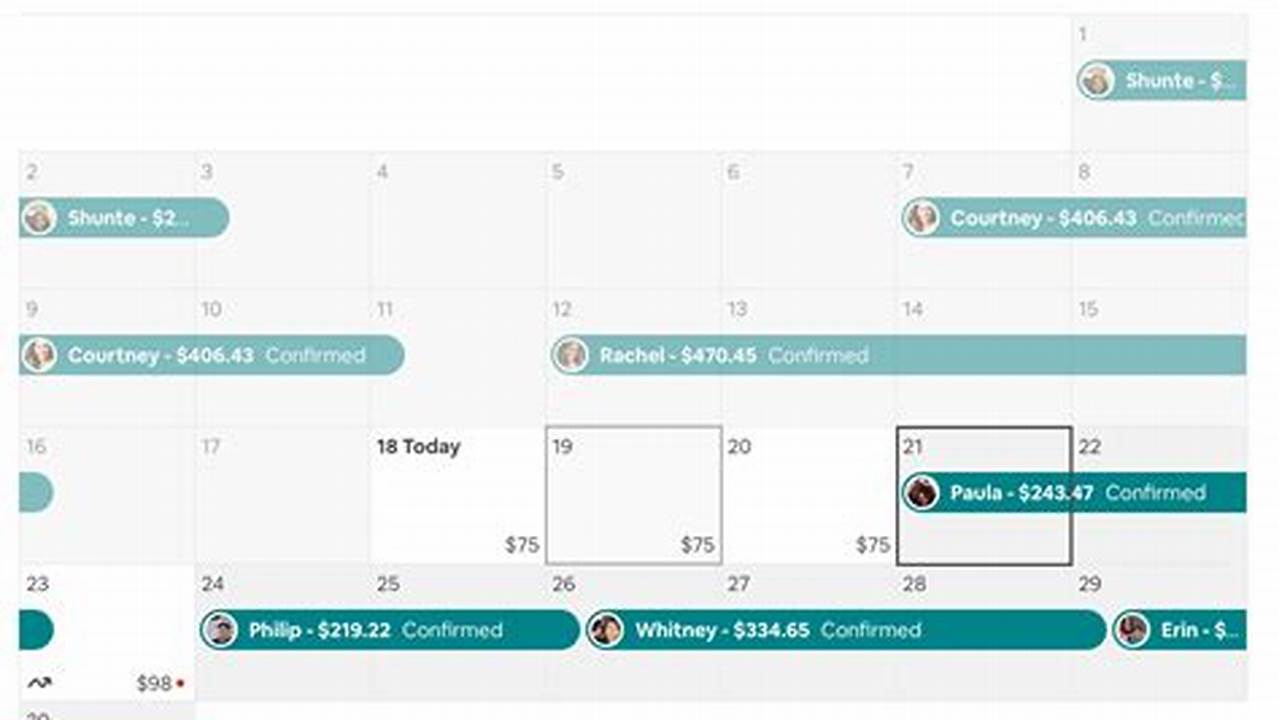The height and width of the screenshot is (720, 1279).
Task: Click Philip's avatar on the 24th
Action: click(x=220, y=631)
